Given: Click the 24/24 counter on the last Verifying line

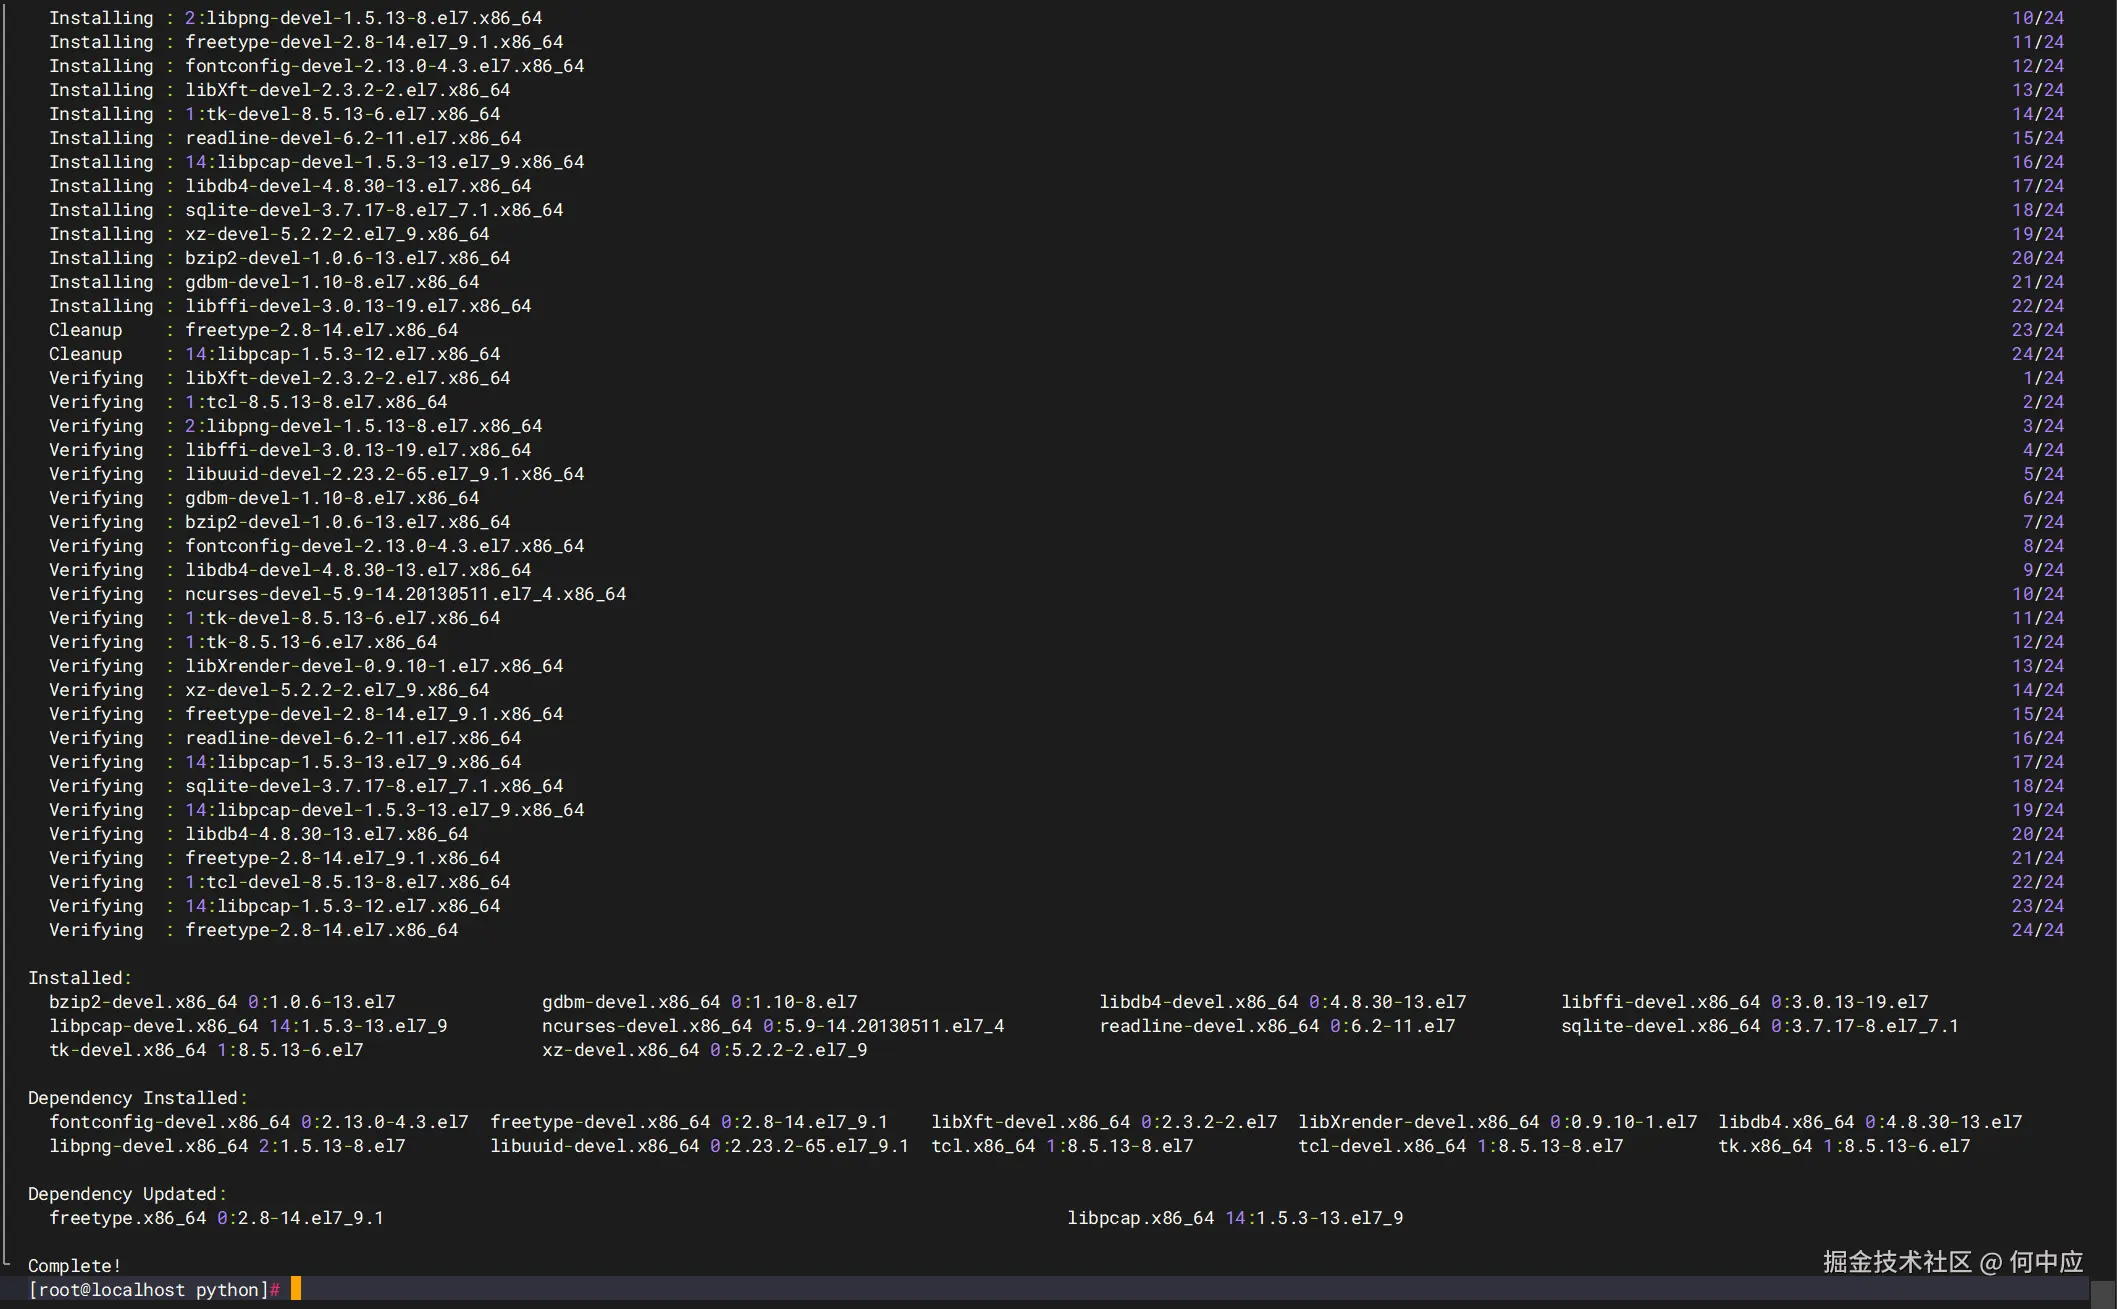Looking at the screenshot, I should [x=2037, y=929].
